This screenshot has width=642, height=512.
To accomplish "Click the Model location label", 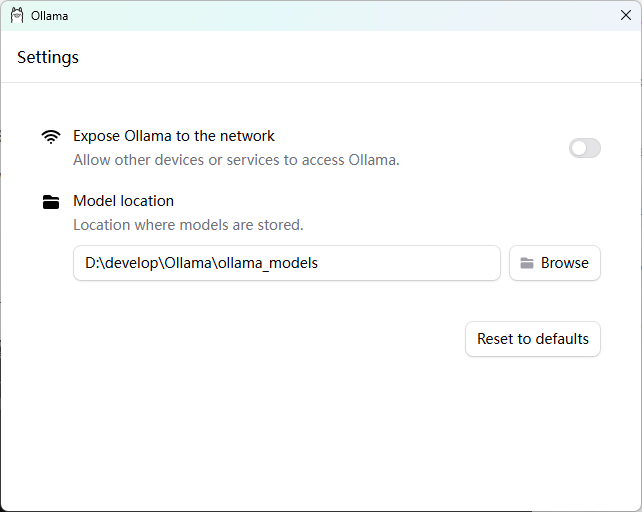I will (123, 201).
